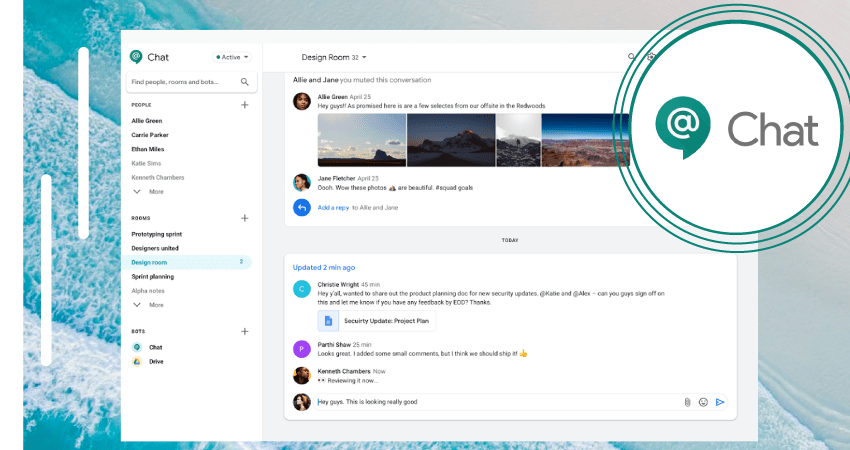850x450 pixels.
Task: Click into the message reply text field
Action: [x=490, y=402]
